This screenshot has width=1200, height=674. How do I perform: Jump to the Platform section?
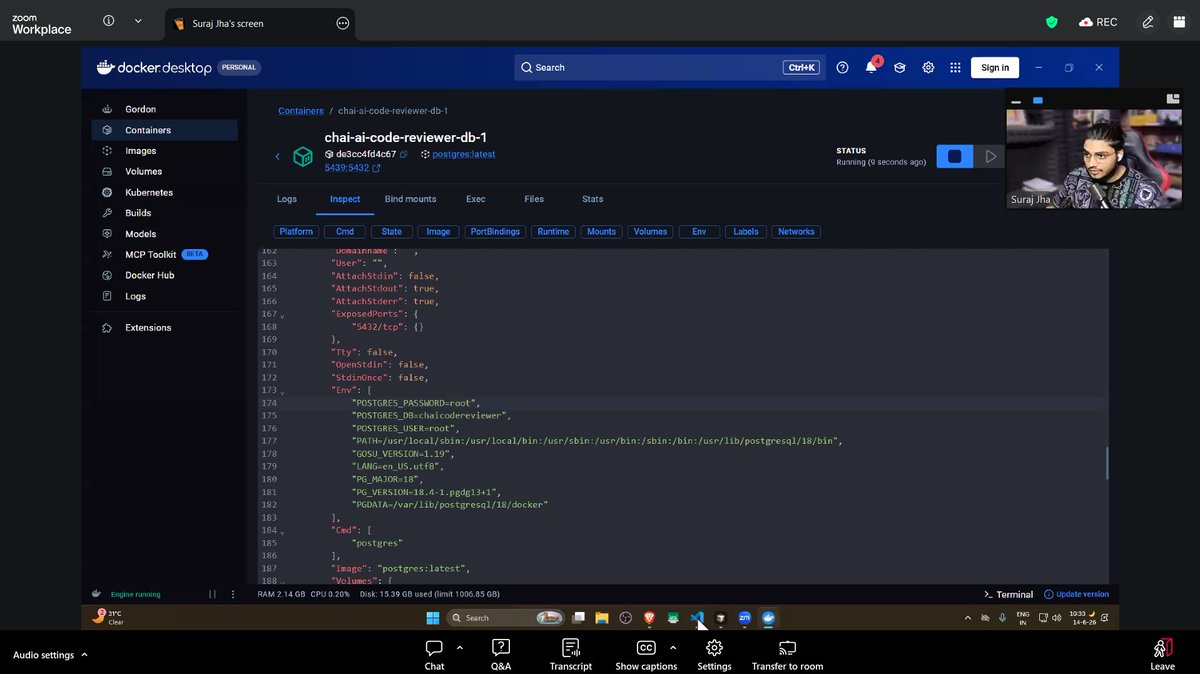click(x=296, y=231)
